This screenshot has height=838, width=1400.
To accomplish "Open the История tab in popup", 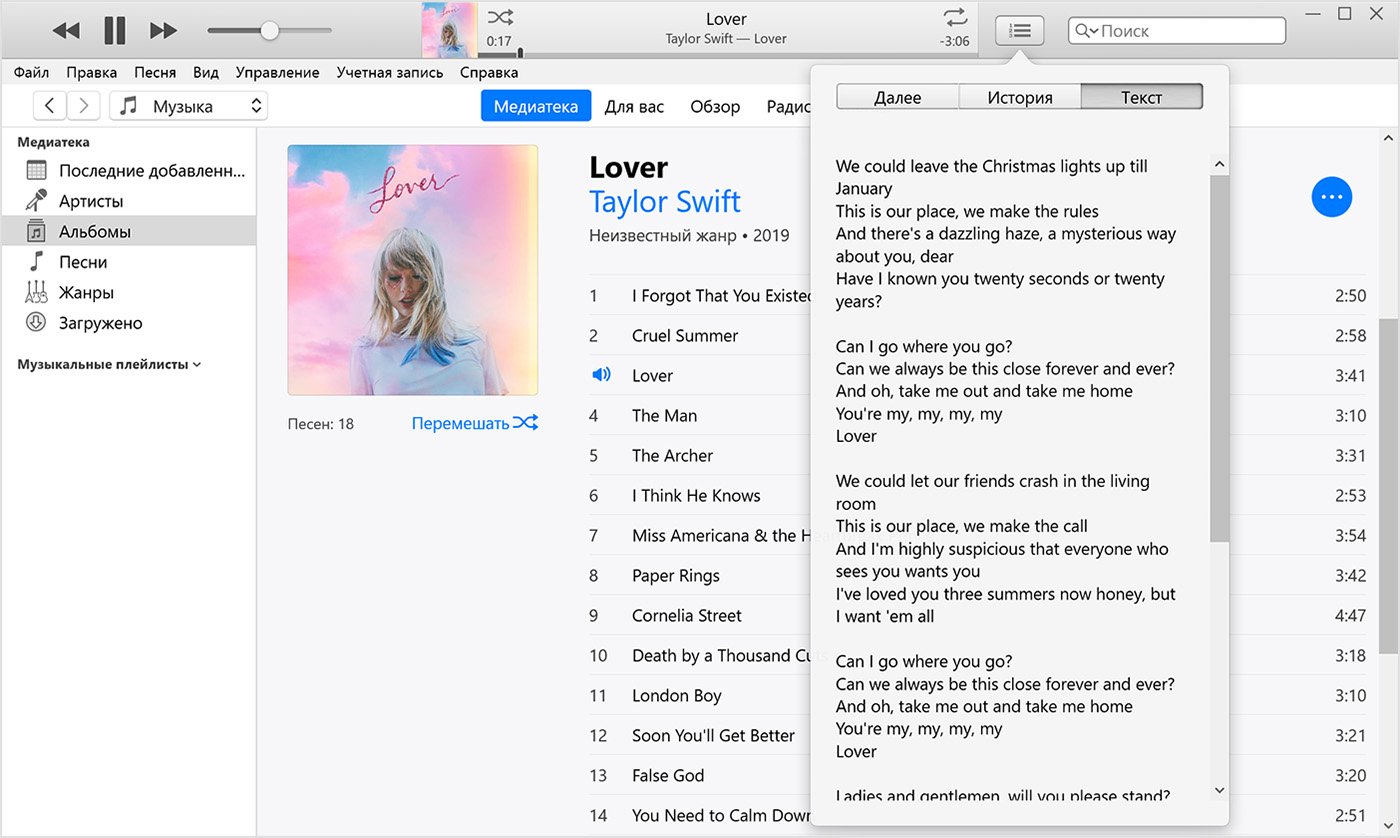I will coord(1020,97).
